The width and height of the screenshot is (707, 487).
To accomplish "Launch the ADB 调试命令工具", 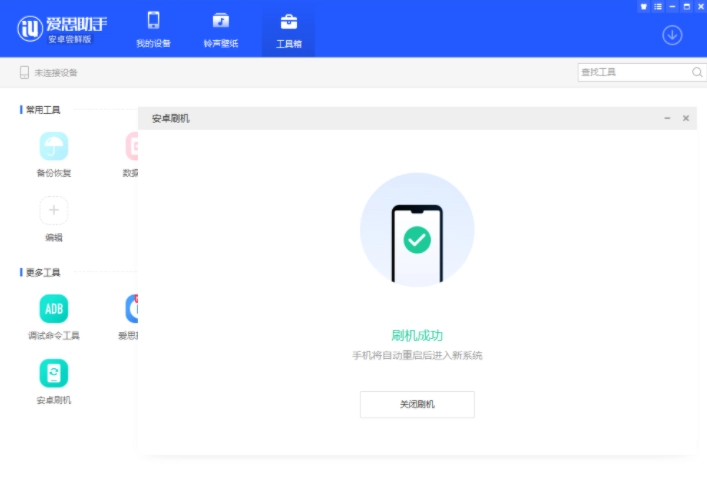I will click(54, 309).
